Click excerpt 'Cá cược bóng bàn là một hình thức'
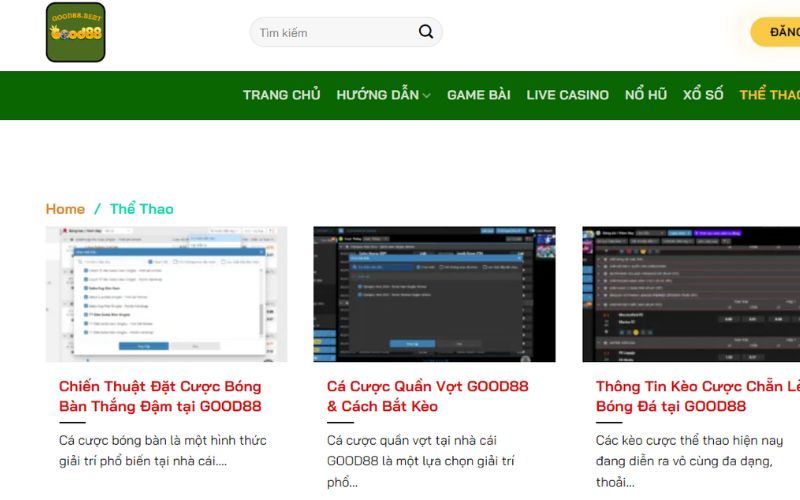This screenshot has width=800, height=500. coord(163,441)
